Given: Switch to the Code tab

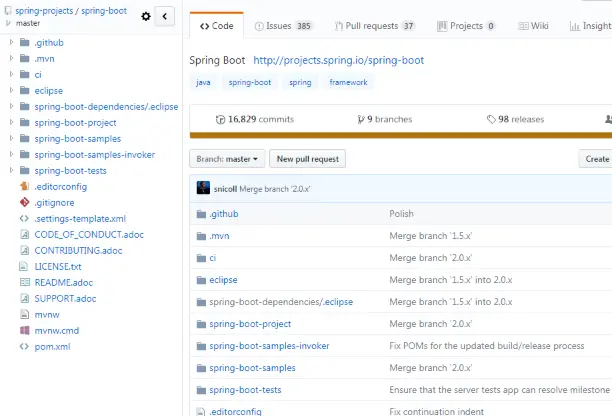Looking at the screenshot, I should coord(217,26).
